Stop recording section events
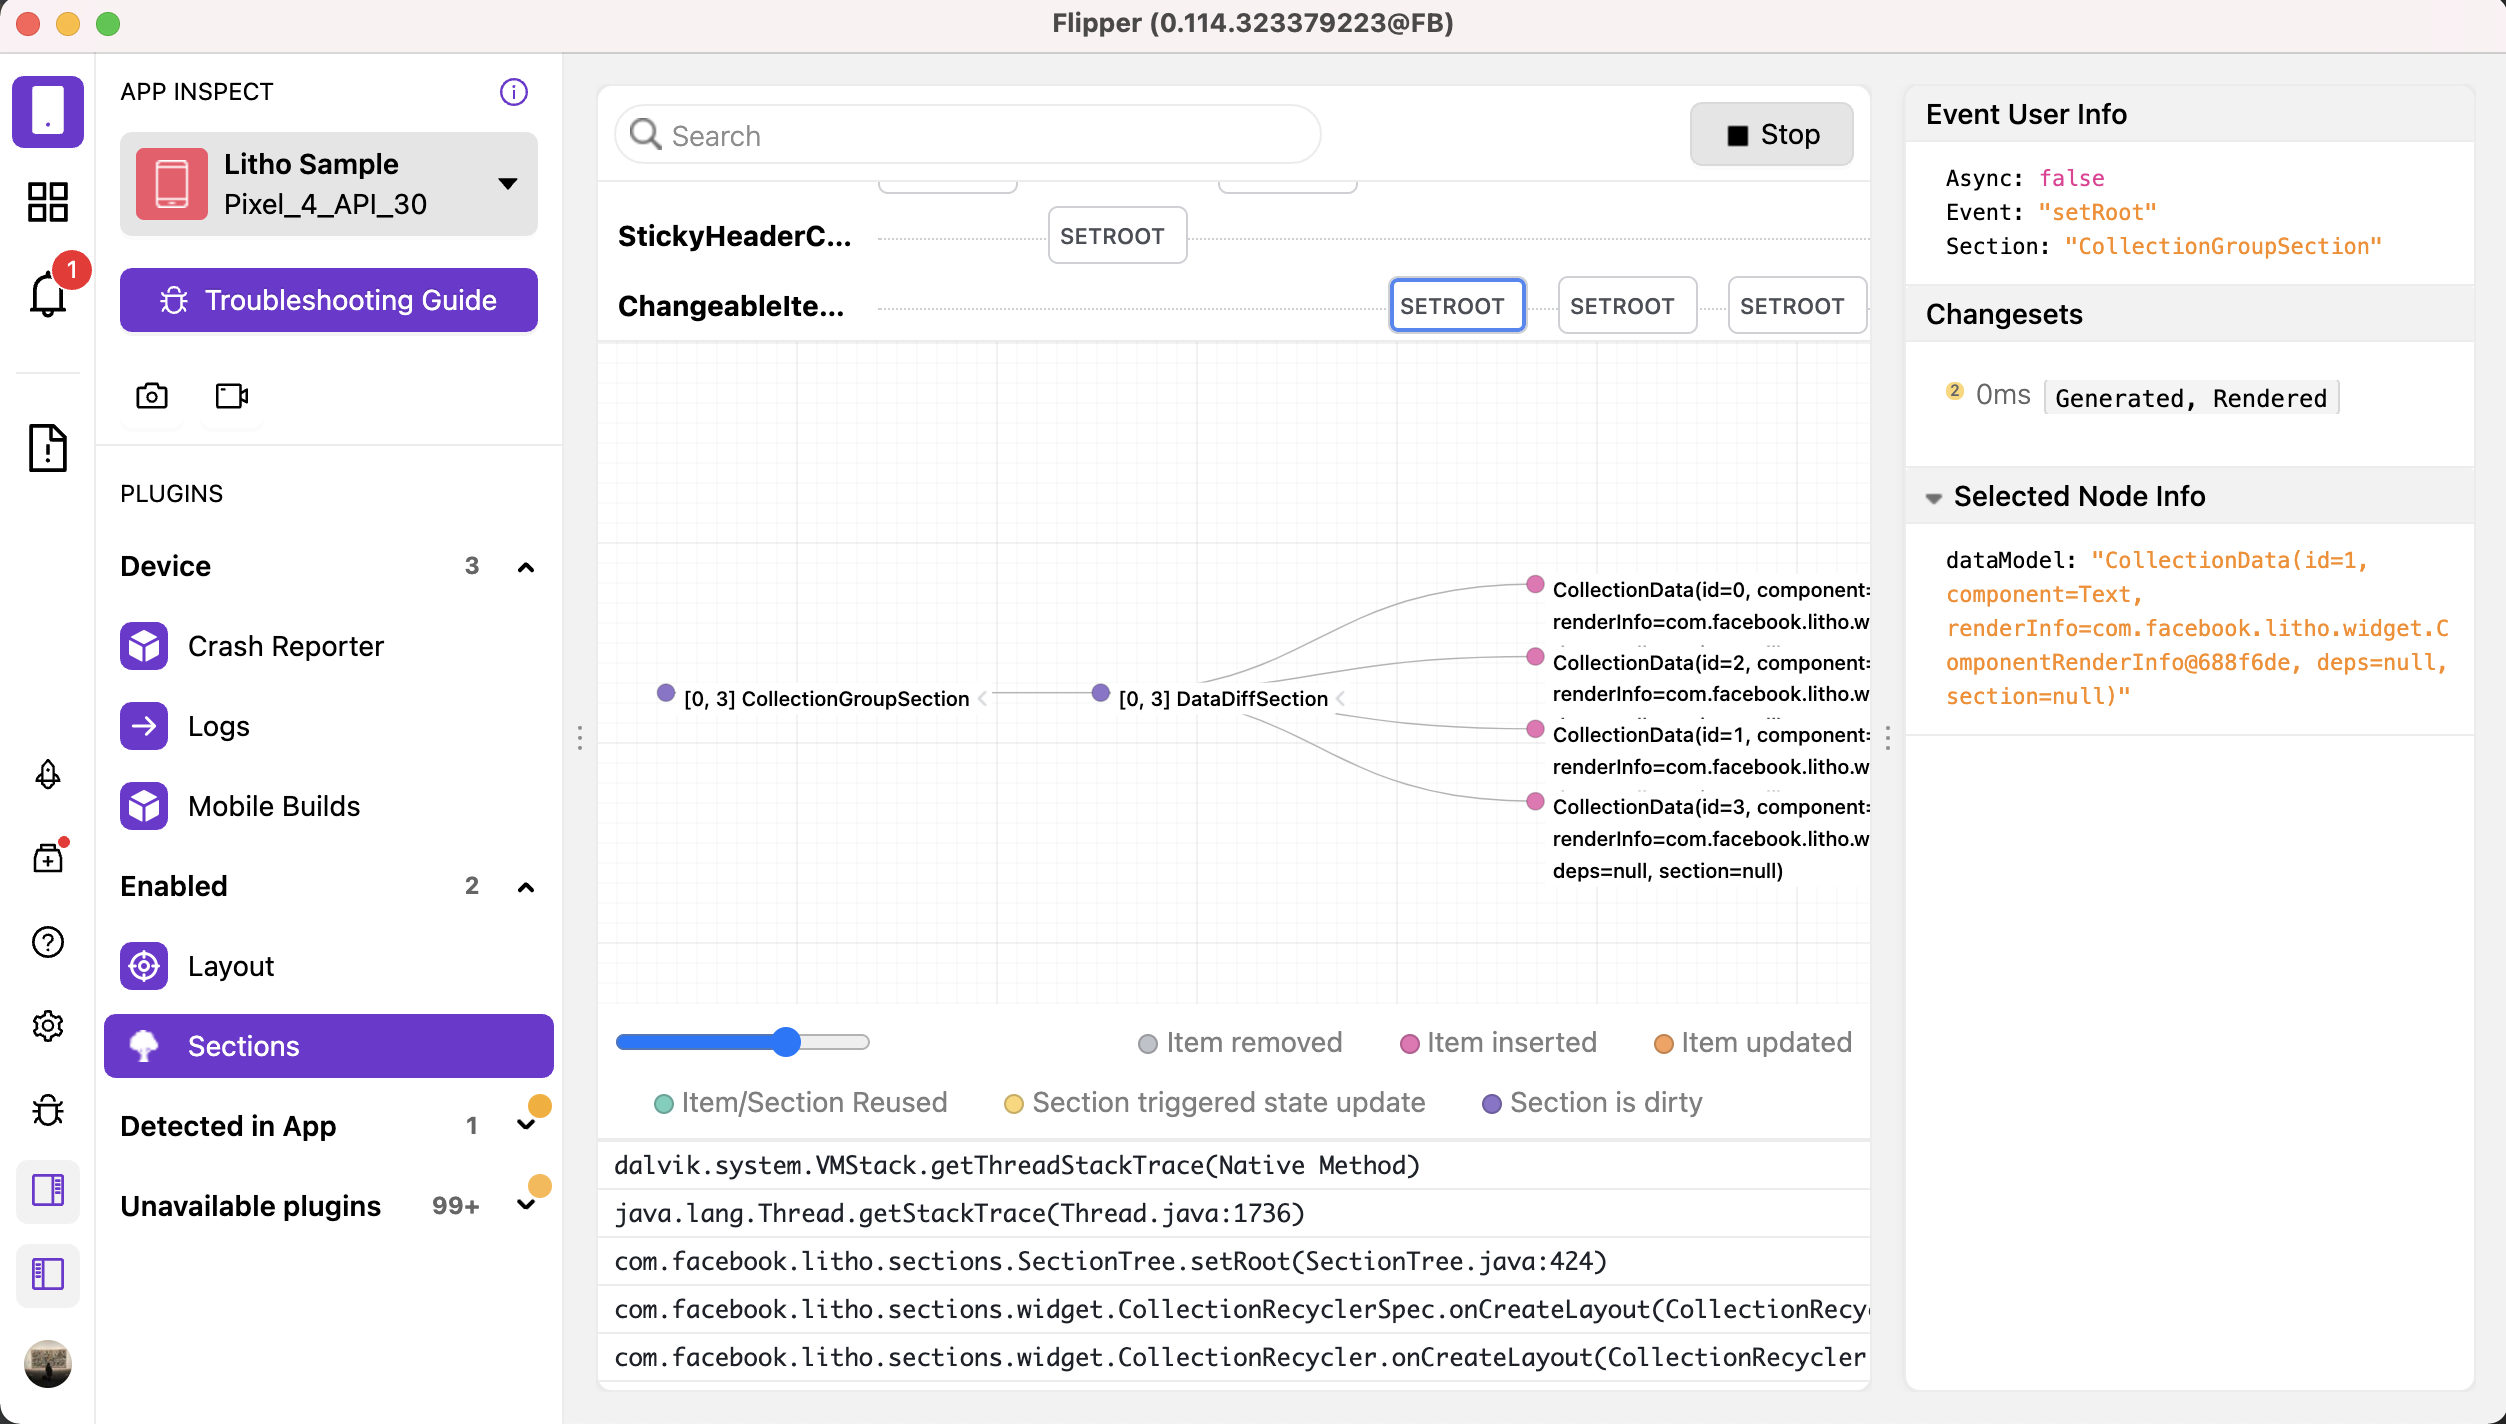This screenshot has width=2506, height=1424. [1771, 135]
